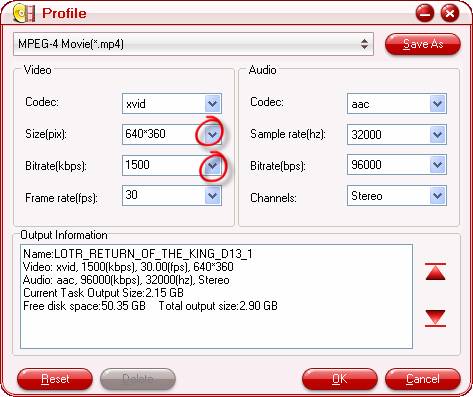Click 'Current Task Output Size:2.15 GB' text
Image resolution: width=473 pixels, height=397 pixels.
(x=103, y=293)
